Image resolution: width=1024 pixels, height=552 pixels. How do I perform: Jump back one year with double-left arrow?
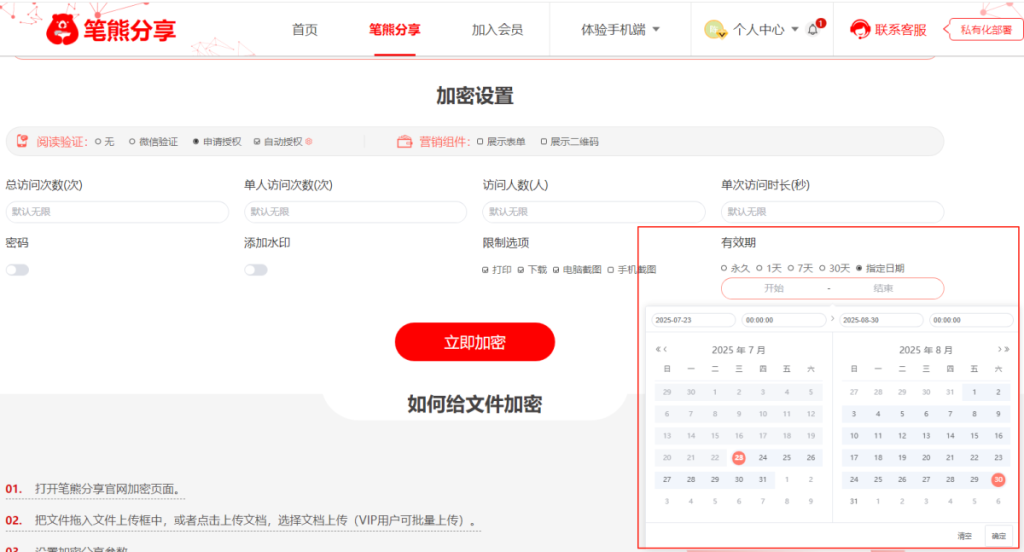point(658,349)
